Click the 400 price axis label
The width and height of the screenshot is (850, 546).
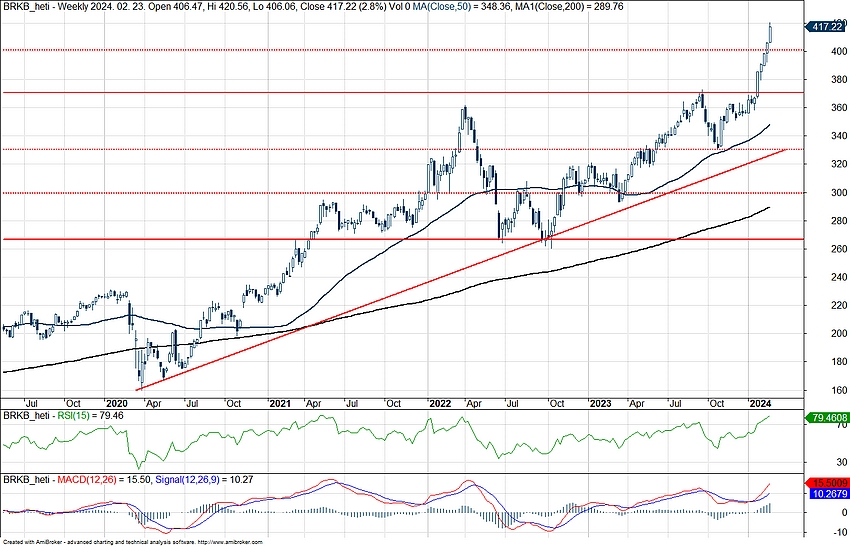coord(840,52)
